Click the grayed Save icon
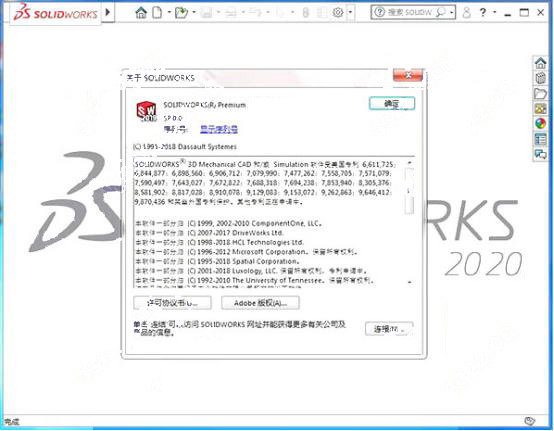554x431 pixels. tap(206, 13)
